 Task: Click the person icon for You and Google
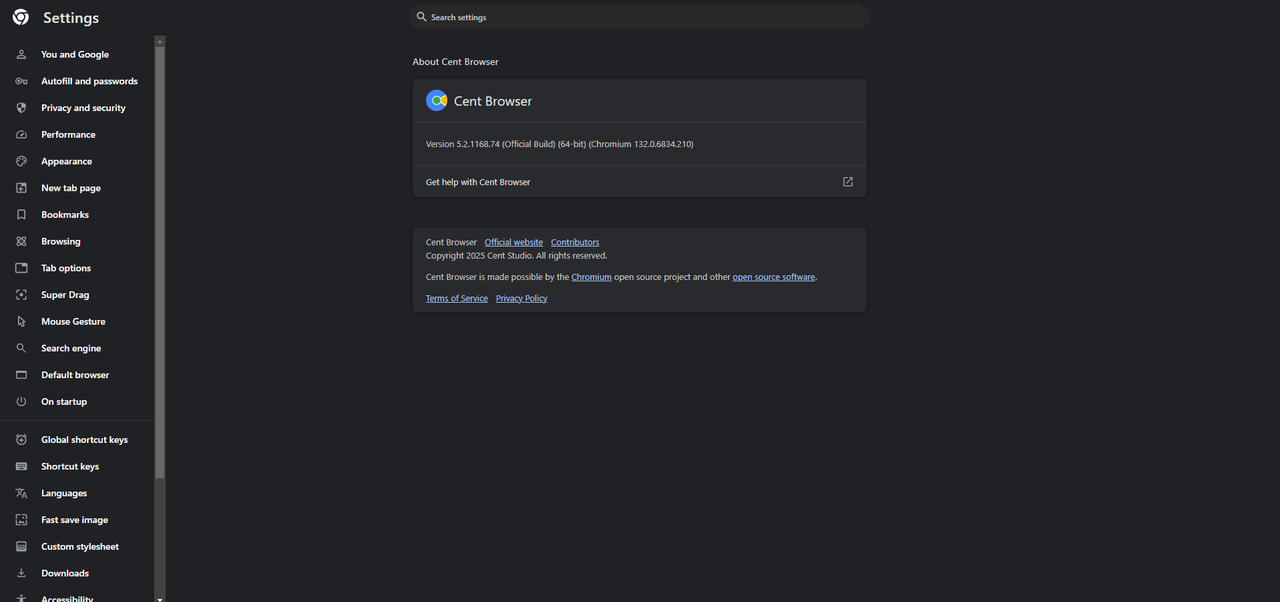point(21,54)
